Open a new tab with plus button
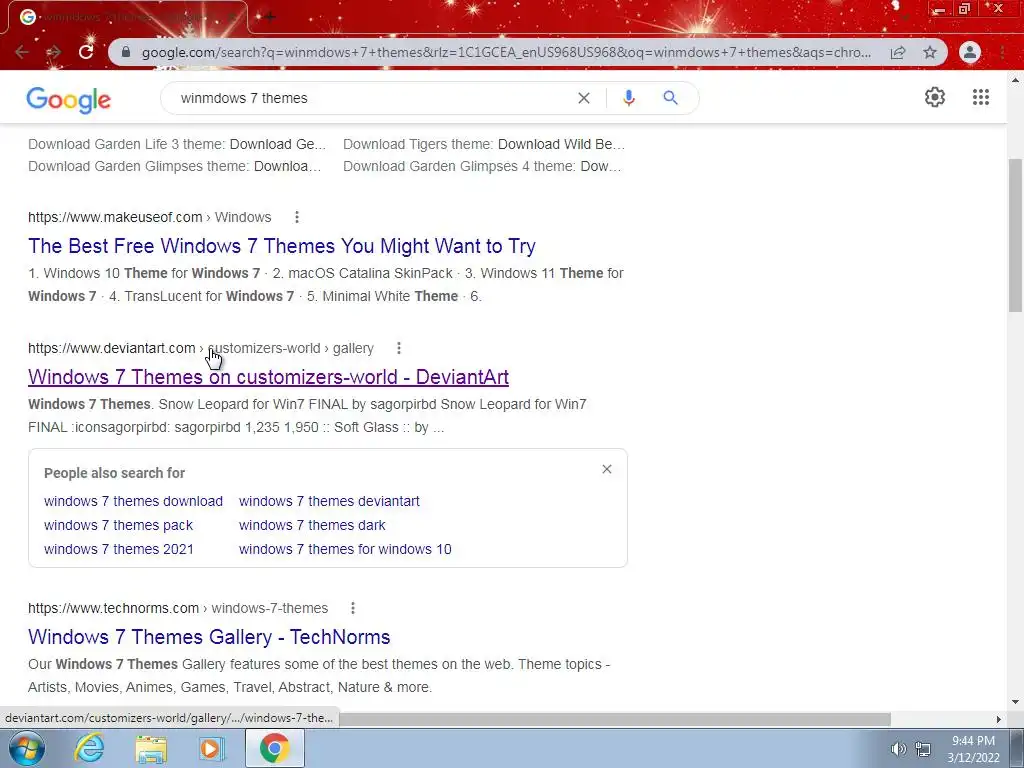Screen dimensions: 1024x768 point(270,17)
